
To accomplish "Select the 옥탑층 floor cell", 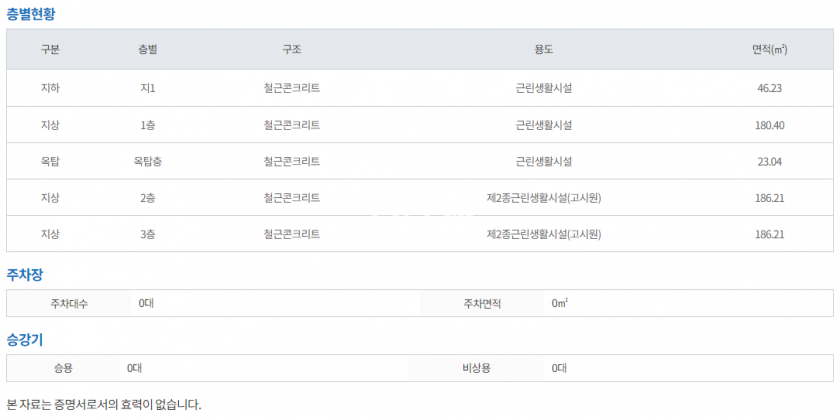I will [148, 161].
